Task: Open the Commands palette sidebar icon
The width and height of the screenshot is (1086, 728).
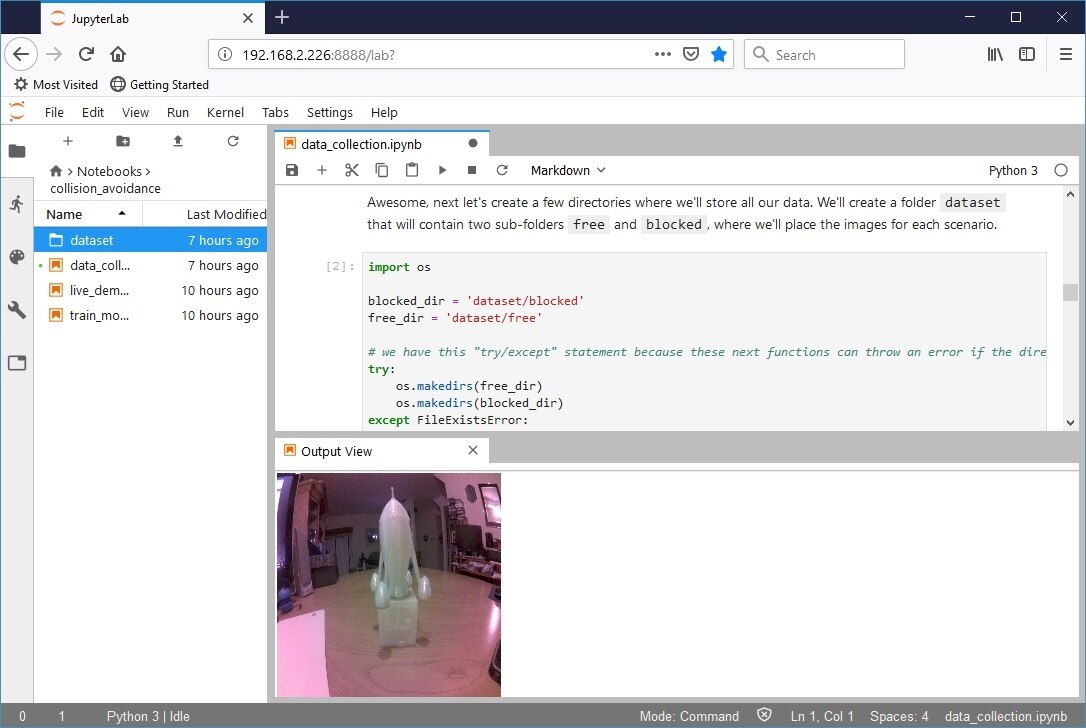Action: click(17, 257)
